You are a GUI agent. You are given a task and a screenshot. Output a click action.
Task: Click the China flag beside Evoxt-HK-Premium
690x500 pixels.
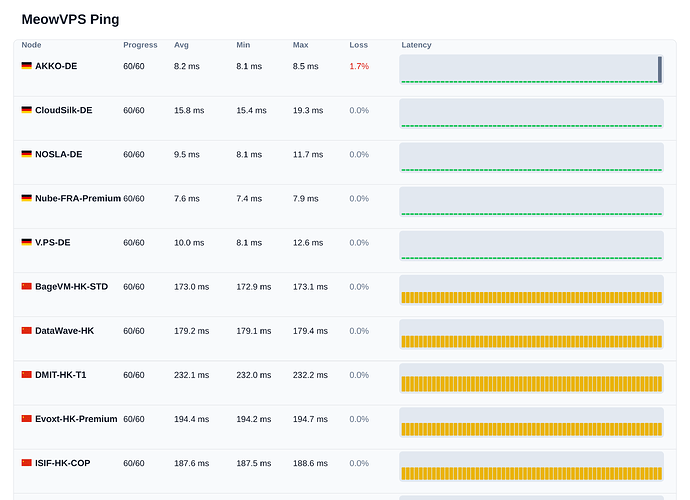click(26, 419)
